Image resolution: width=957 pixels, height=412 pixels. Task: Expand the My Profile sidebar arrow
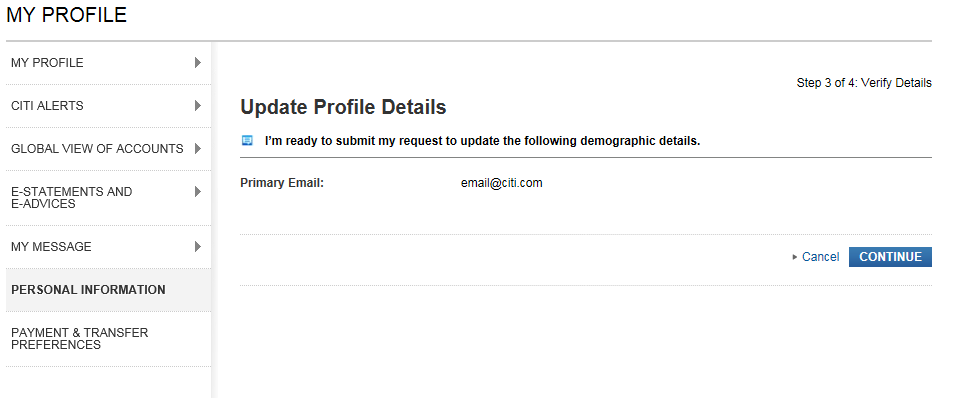(198, 63)
